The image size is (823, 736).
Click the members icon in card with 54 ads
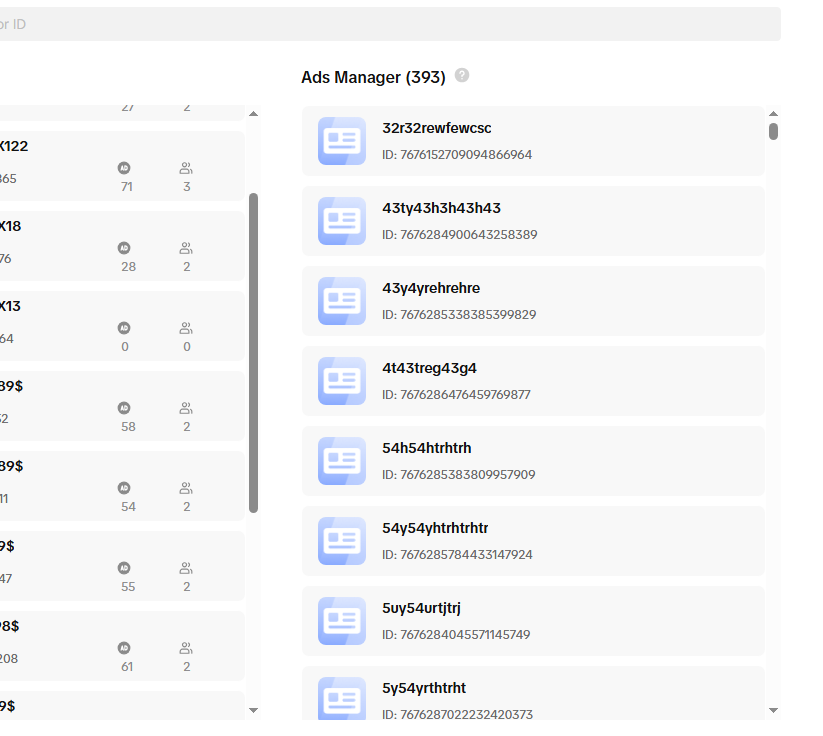186,488
